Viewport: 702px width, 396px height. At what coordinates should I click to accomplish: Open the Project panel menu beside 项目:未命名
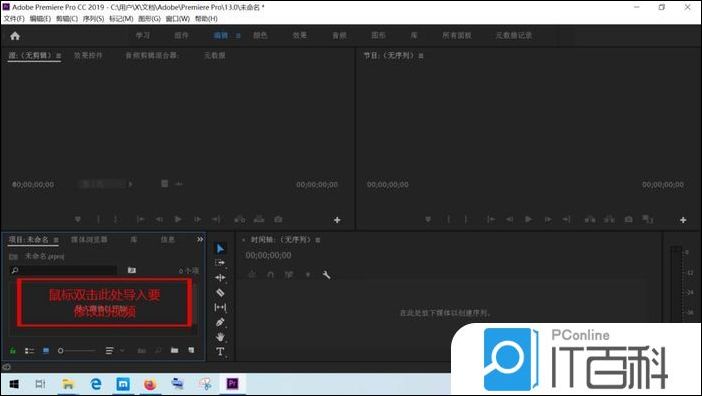(x=56, y=240)
